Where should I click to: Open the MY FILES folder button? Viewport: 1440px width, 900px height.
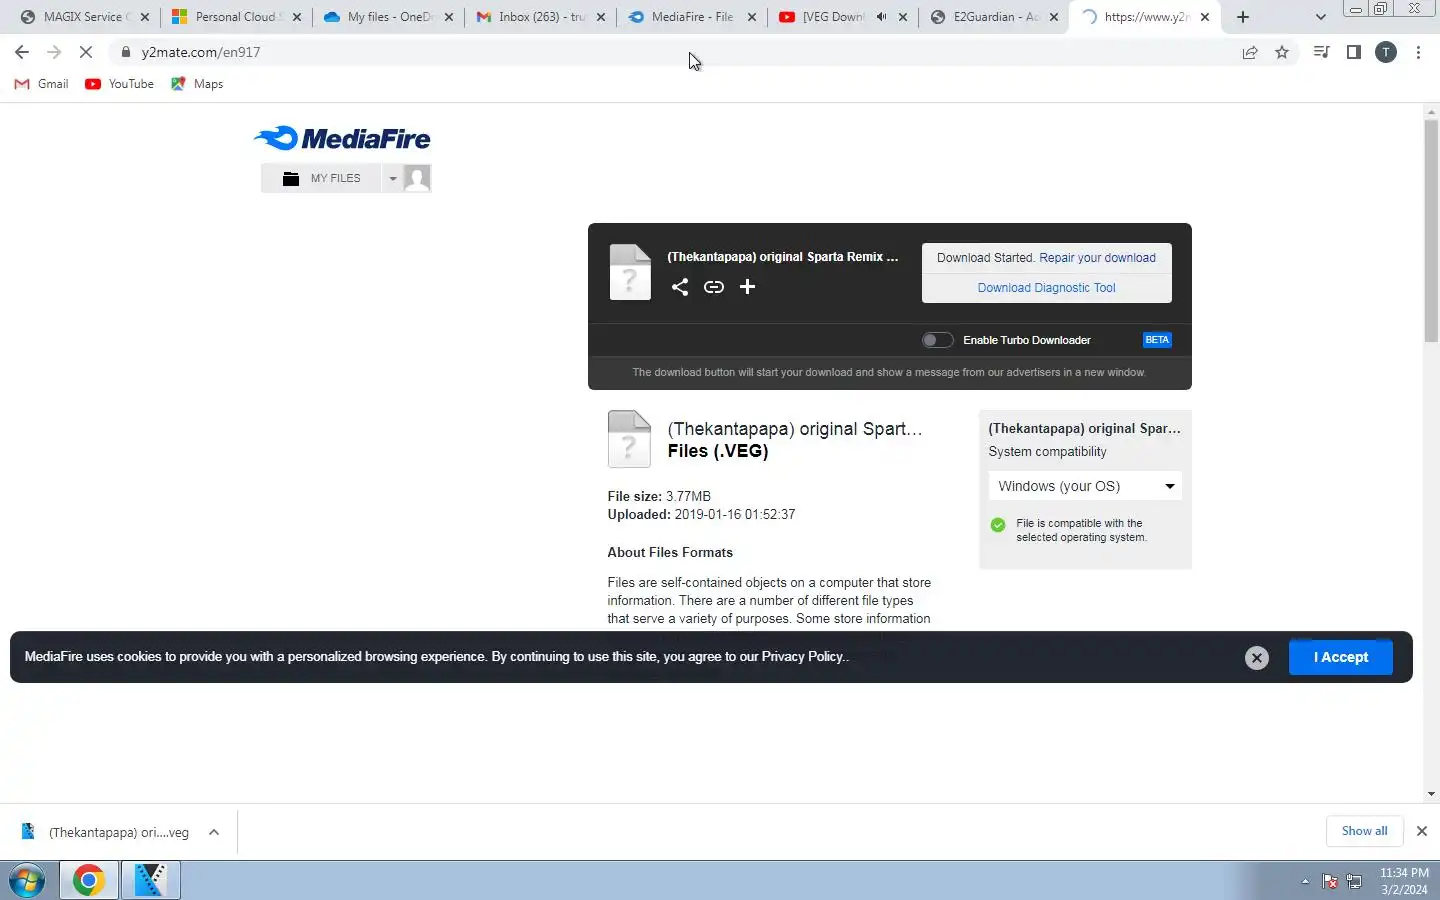tap(321, 178)
